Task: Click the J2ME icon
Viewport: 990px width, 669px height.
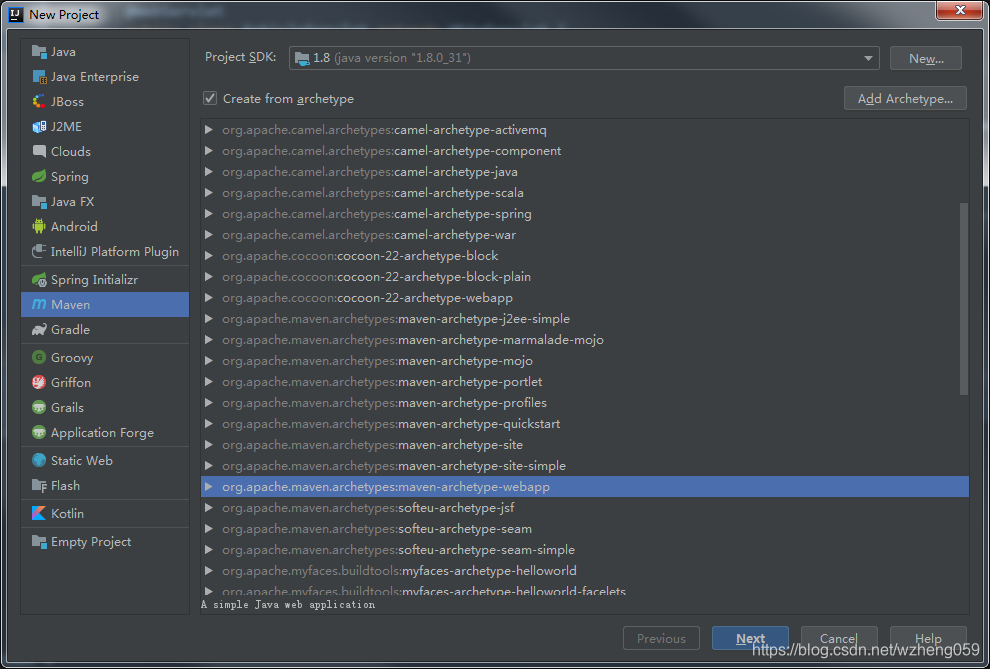Action: click(39, 127)
